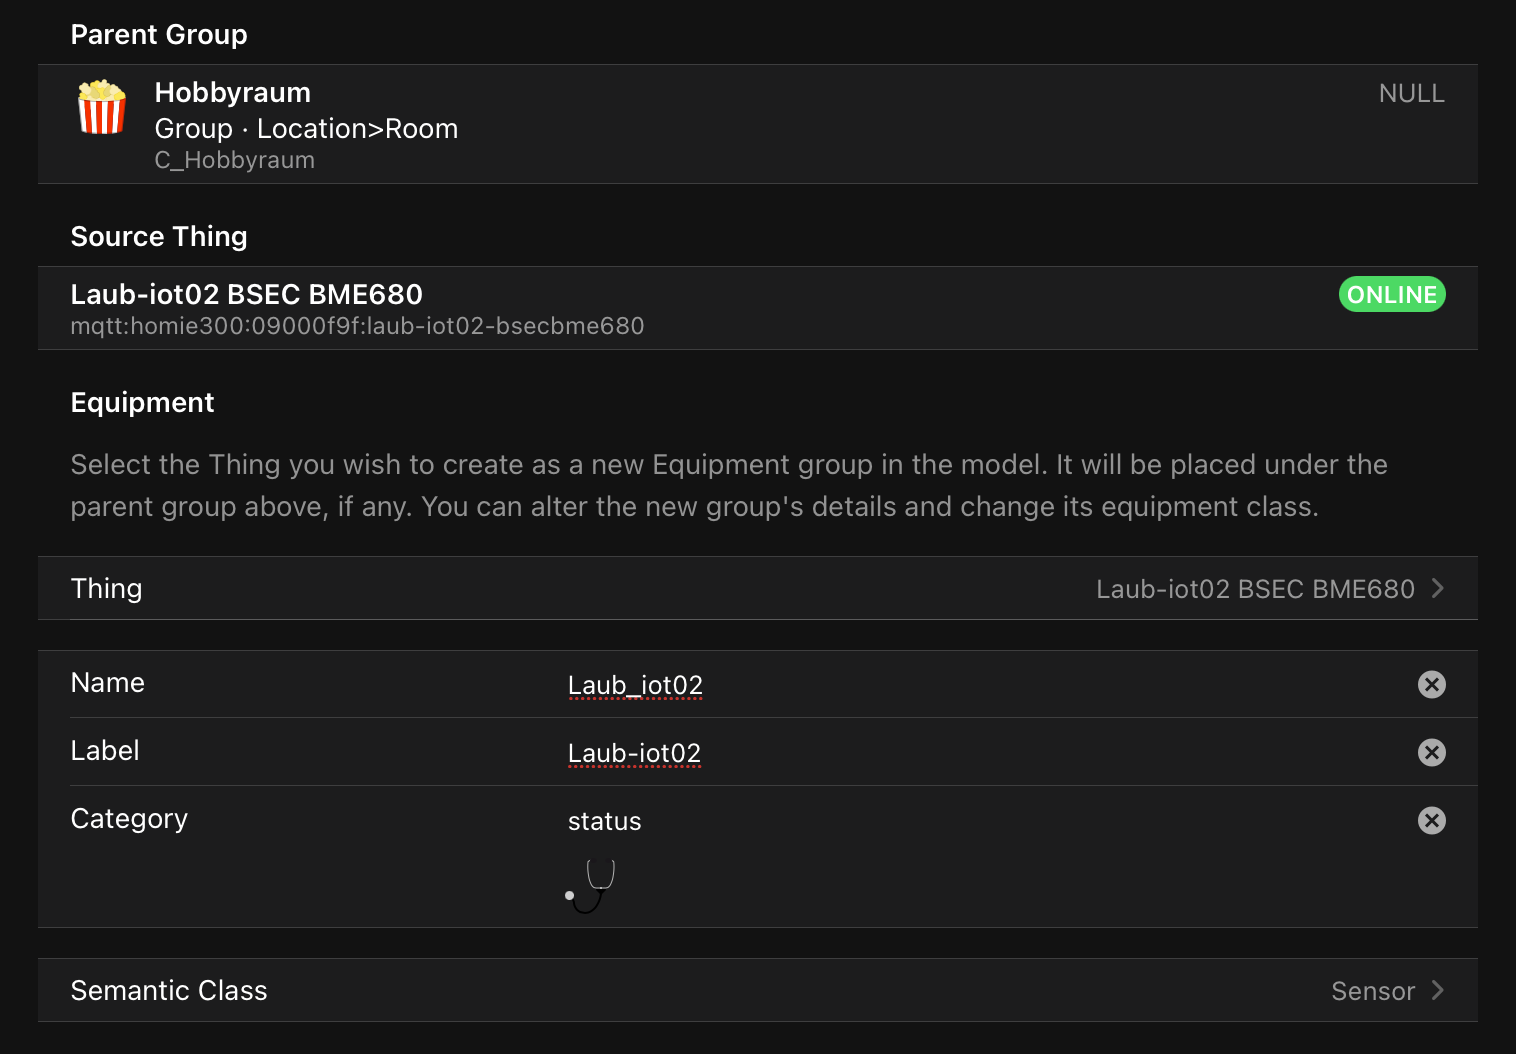1516x1054 pixels.
Task: Click the Group · Location>Room subtitle
Action: point(306,128)
